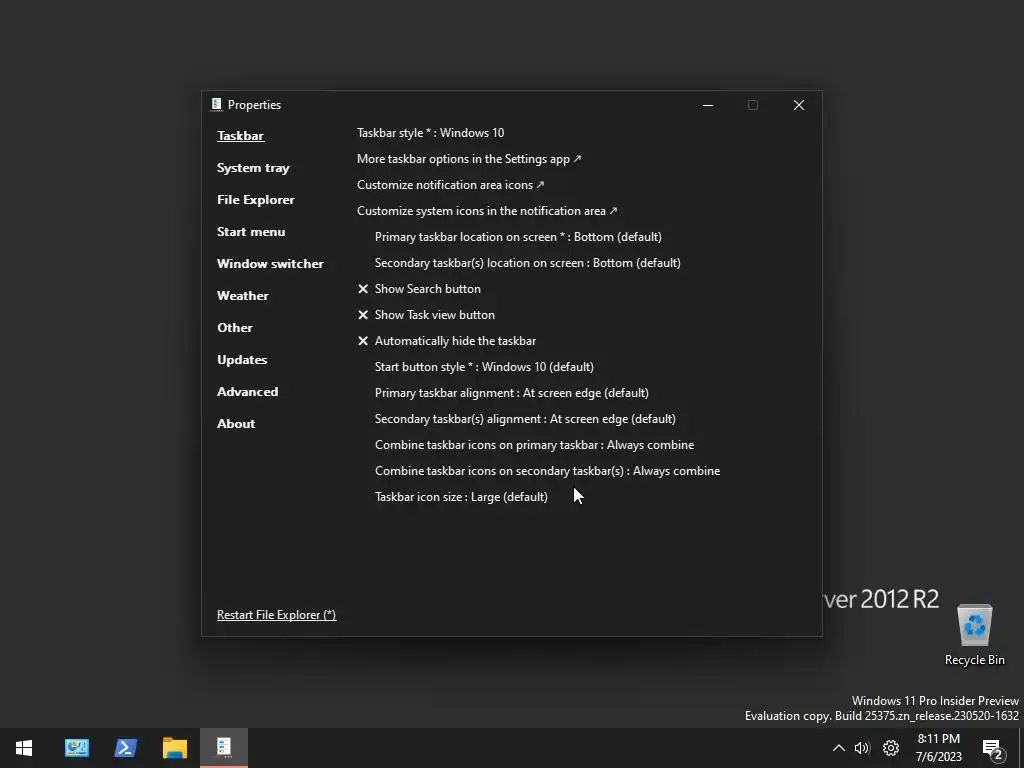The image size is (1024, 768).
Task: Open the notification center icon
Action: pyautogui.click(x=993, y=749)
